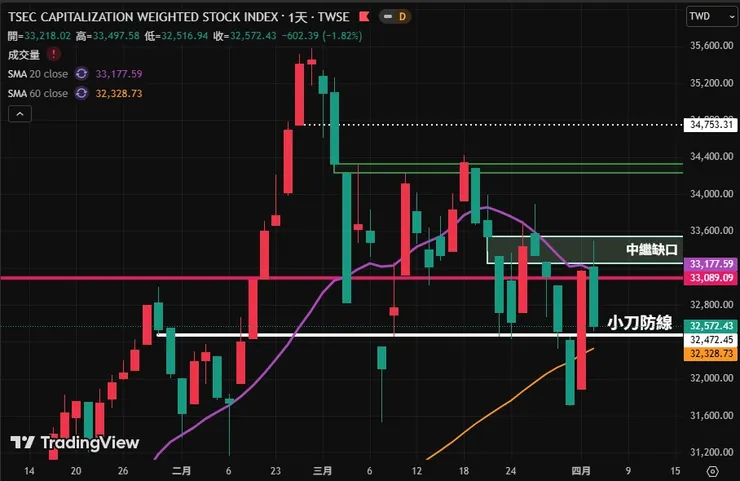
Task: Click the −602.39 (−1.82%) change value
Action: point(322,36)
